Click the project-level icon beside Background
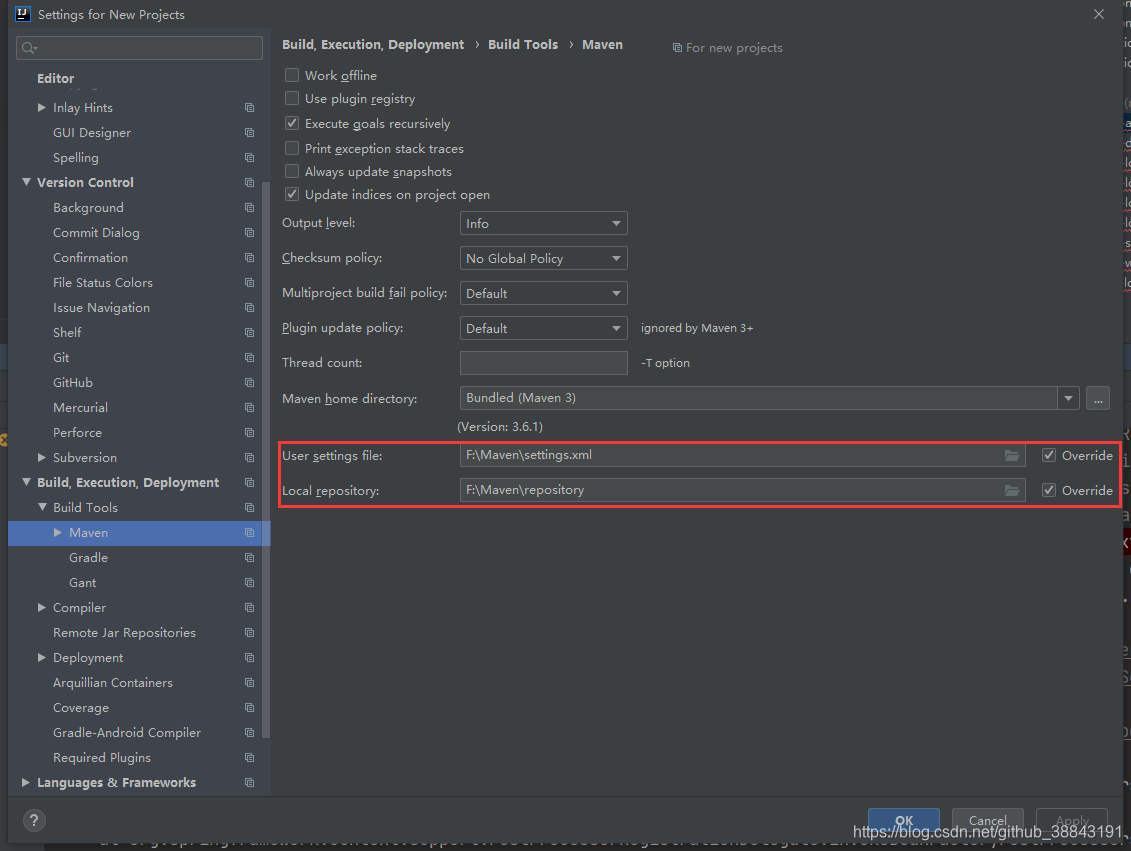 pyautogui.click(x=250, y=208)
